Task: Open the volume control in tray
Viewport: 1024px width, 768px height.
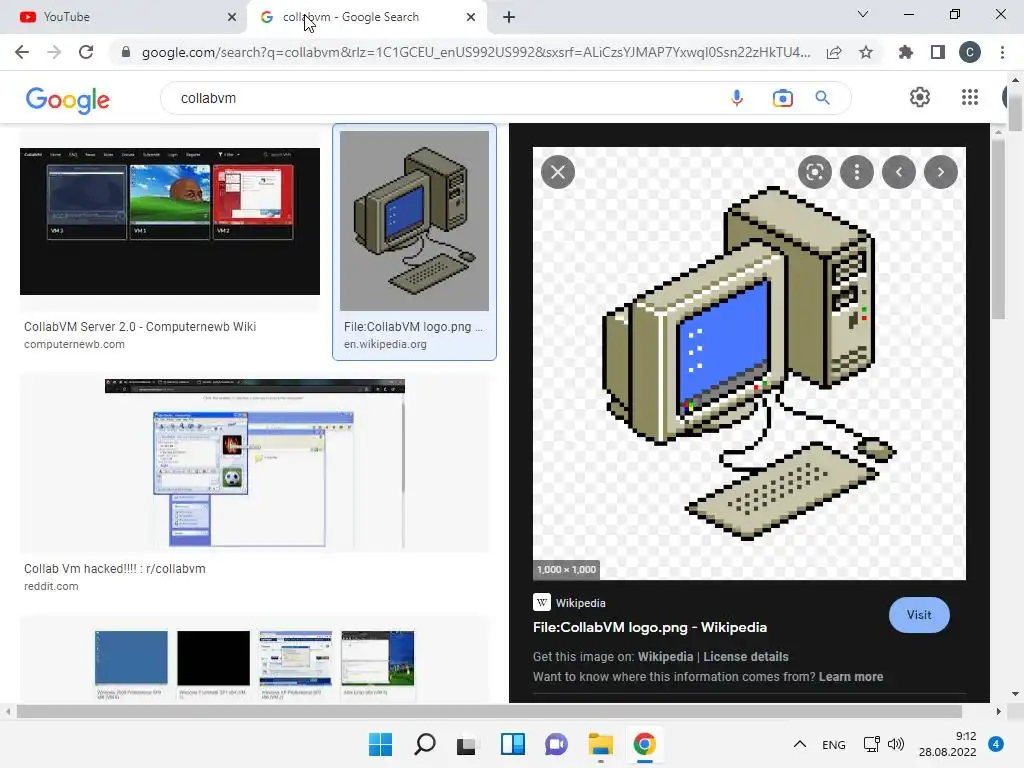Action: click(x=896, y=744)
